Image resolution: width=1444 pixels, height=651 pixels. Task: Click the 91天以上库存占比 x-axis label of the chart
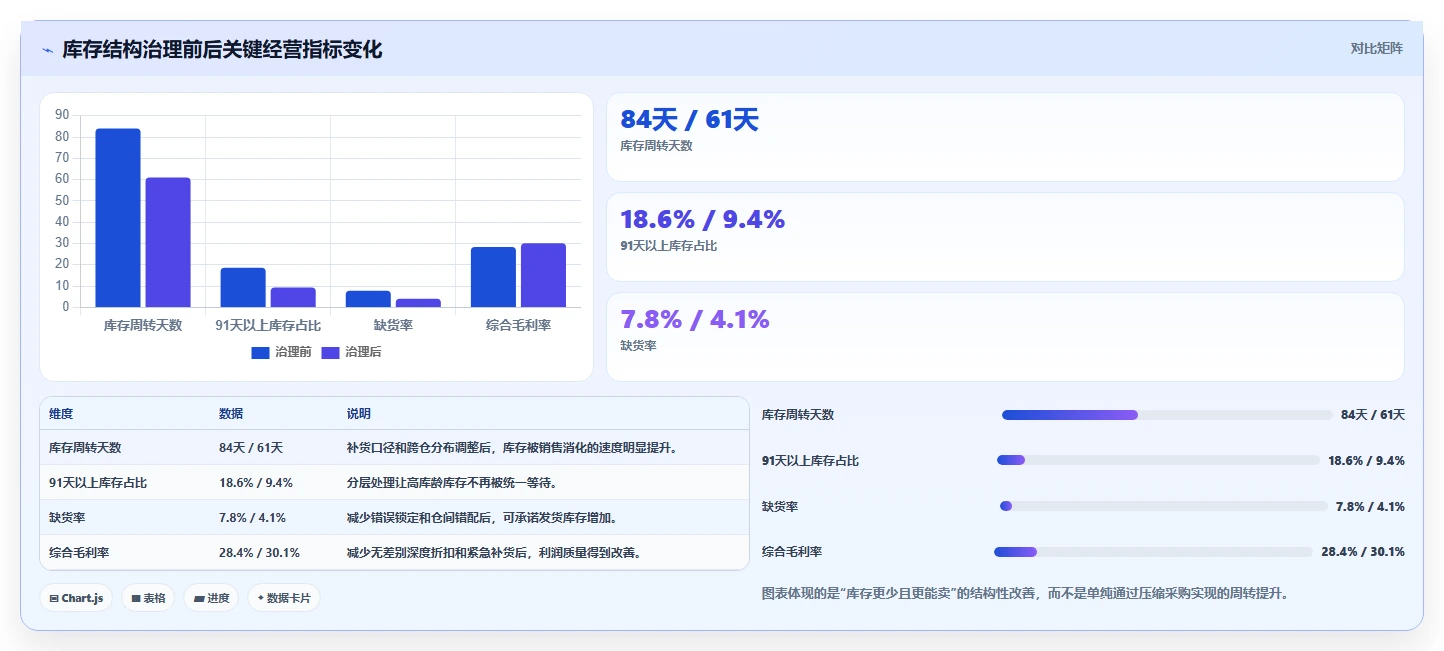pos(268,325)
